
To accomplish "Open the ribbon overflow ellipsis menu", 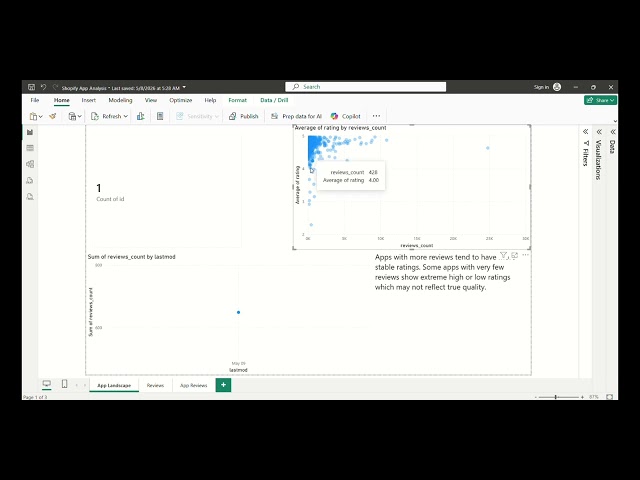I will [x=376, y=116].
